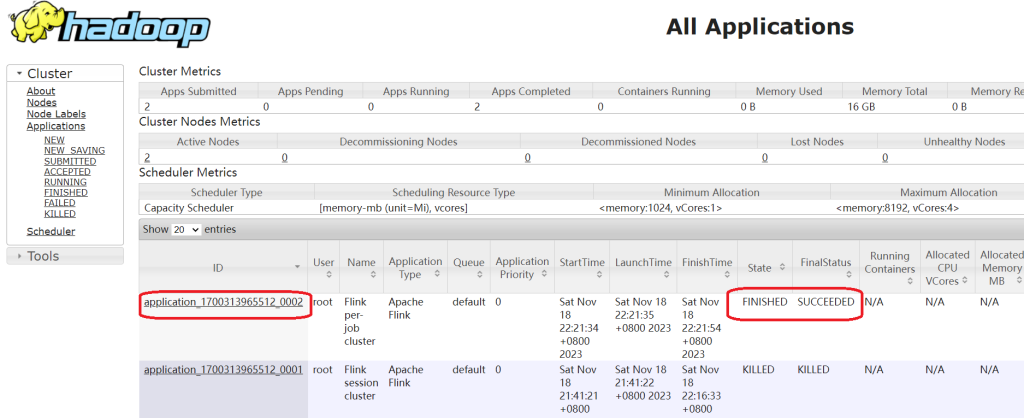Sort table by ID column arrow
This screenshot has width=1024, height=418.
pos(296,267)
